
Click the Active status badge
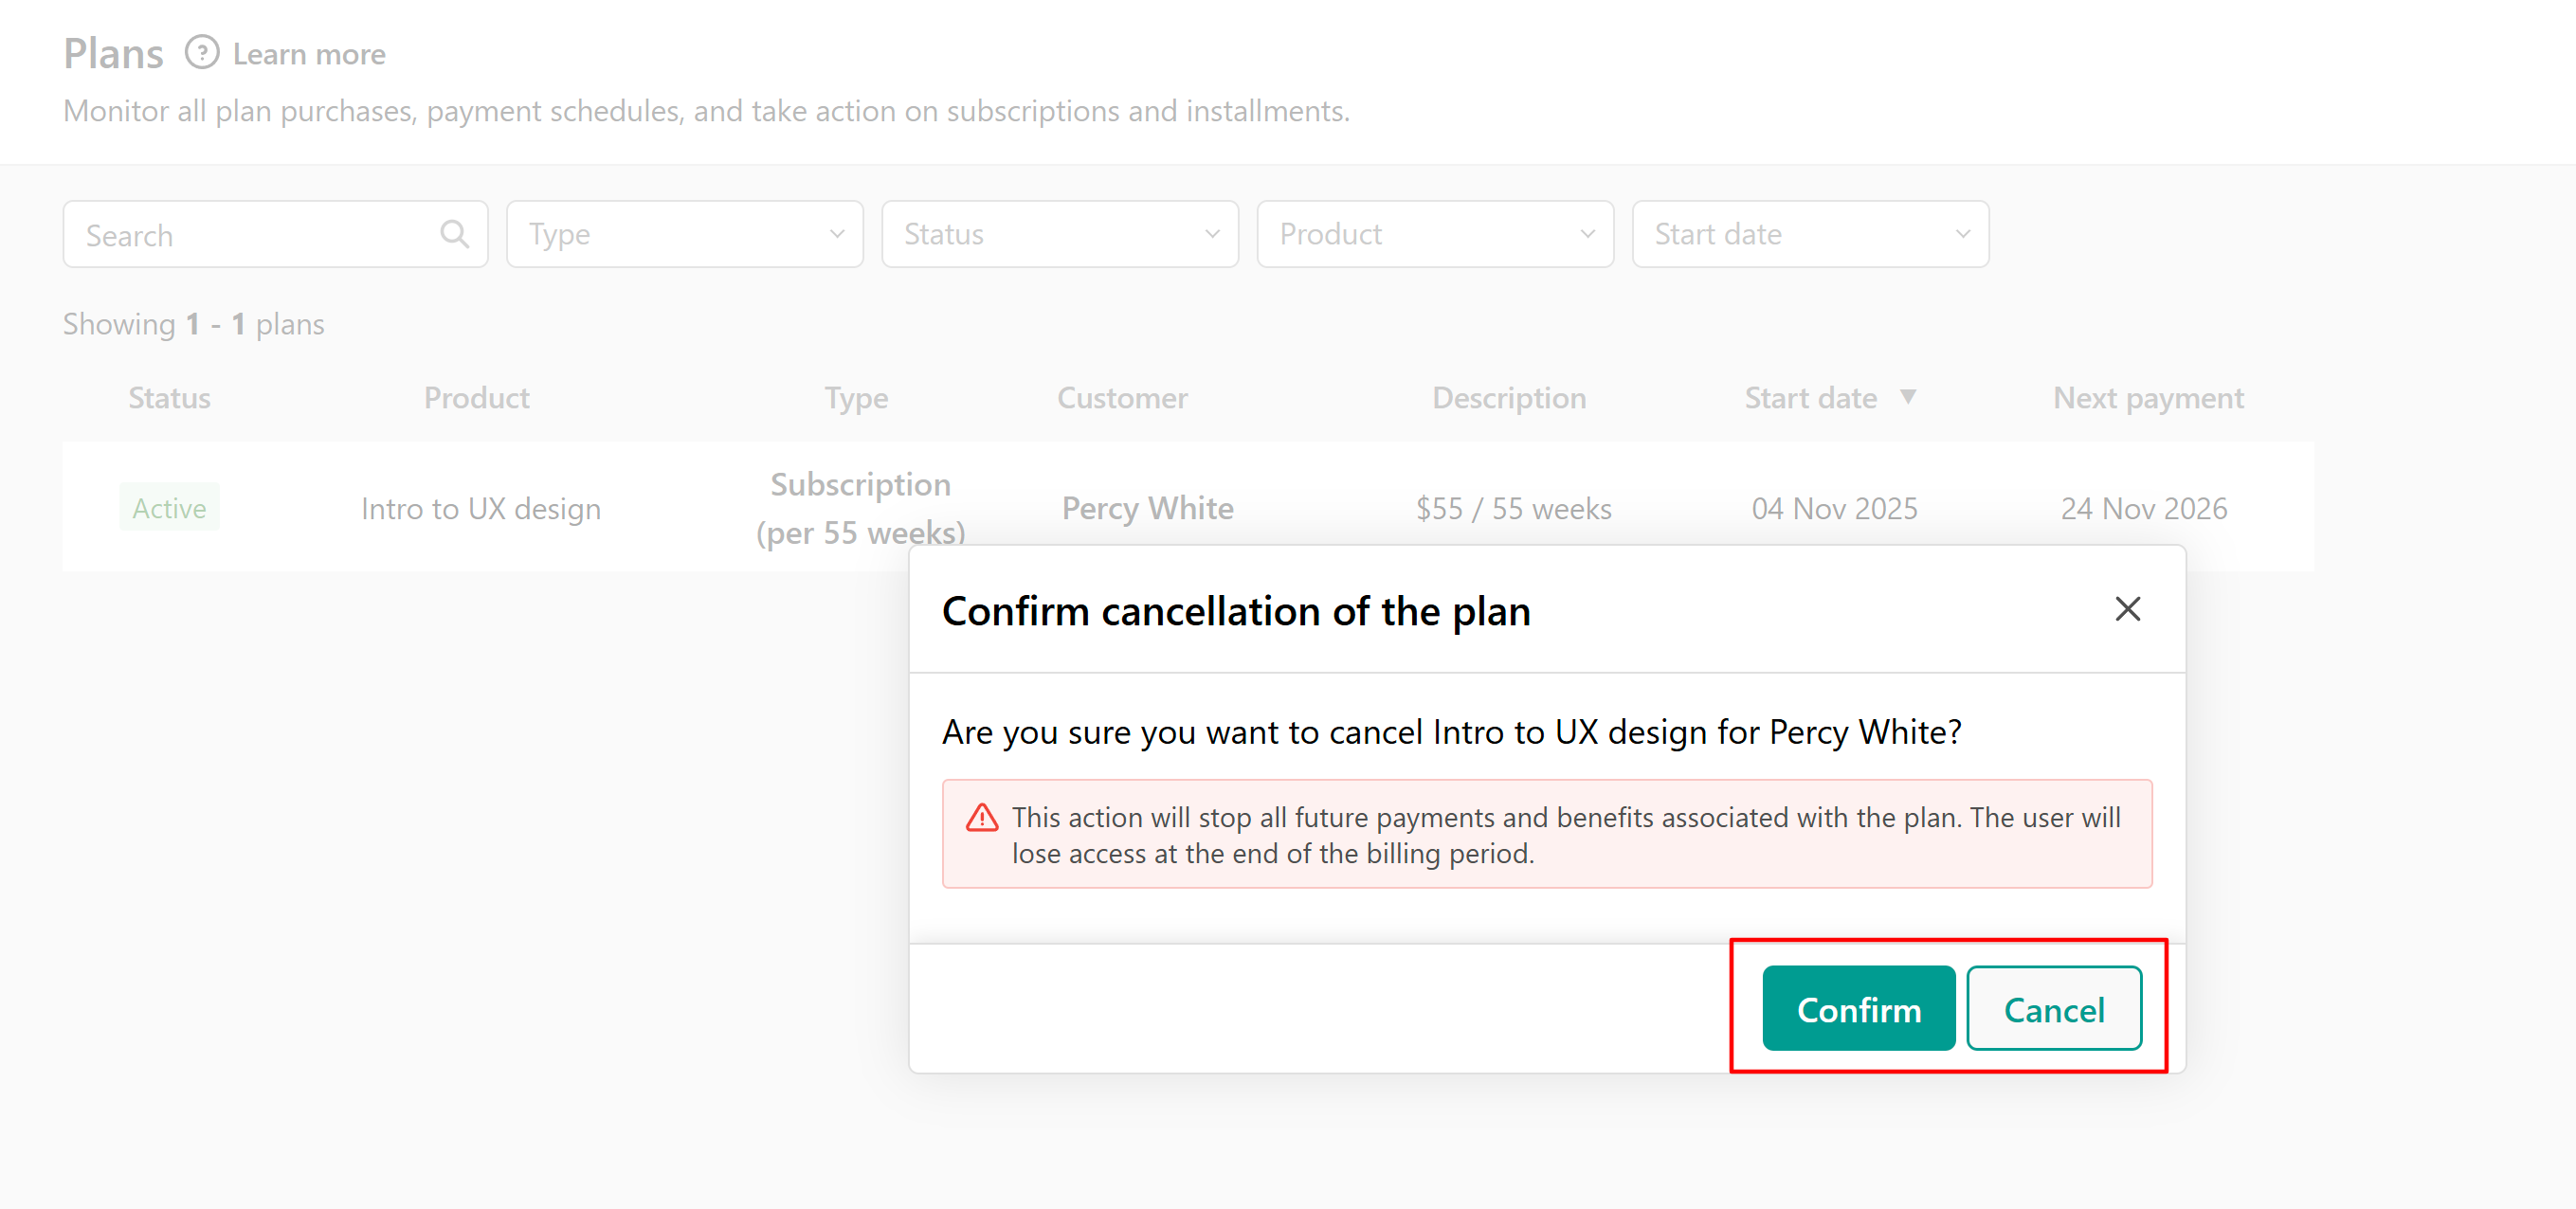(169, 508)
